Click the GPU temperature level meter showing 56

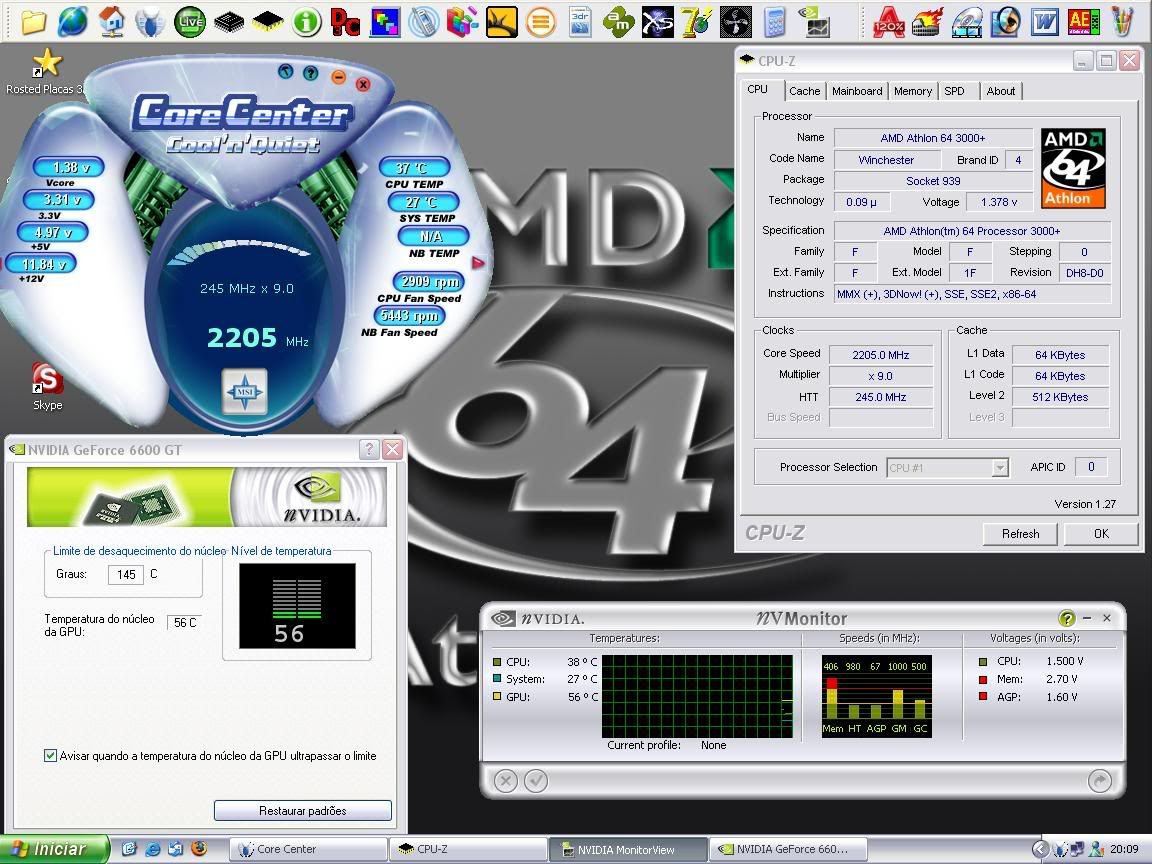pyautogui.click(x=297, y=606)
